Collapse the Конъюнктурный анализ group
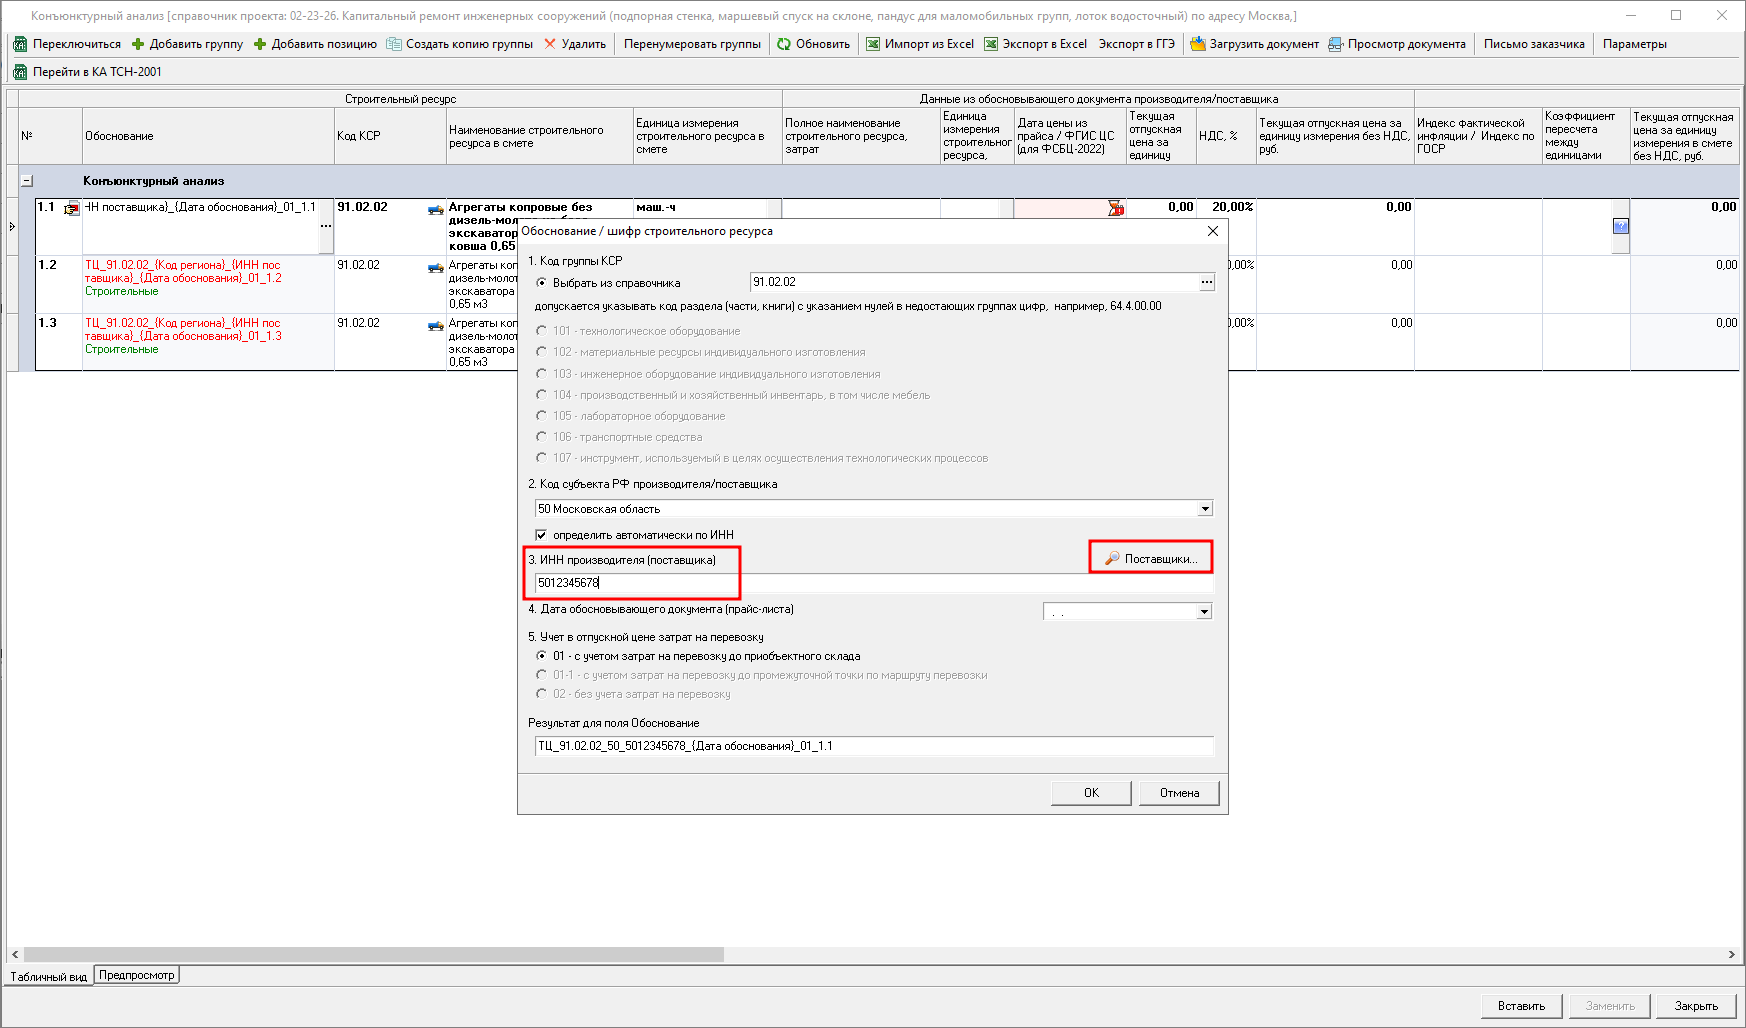This screenshot has height=1028, width=1746. (27, 181)
